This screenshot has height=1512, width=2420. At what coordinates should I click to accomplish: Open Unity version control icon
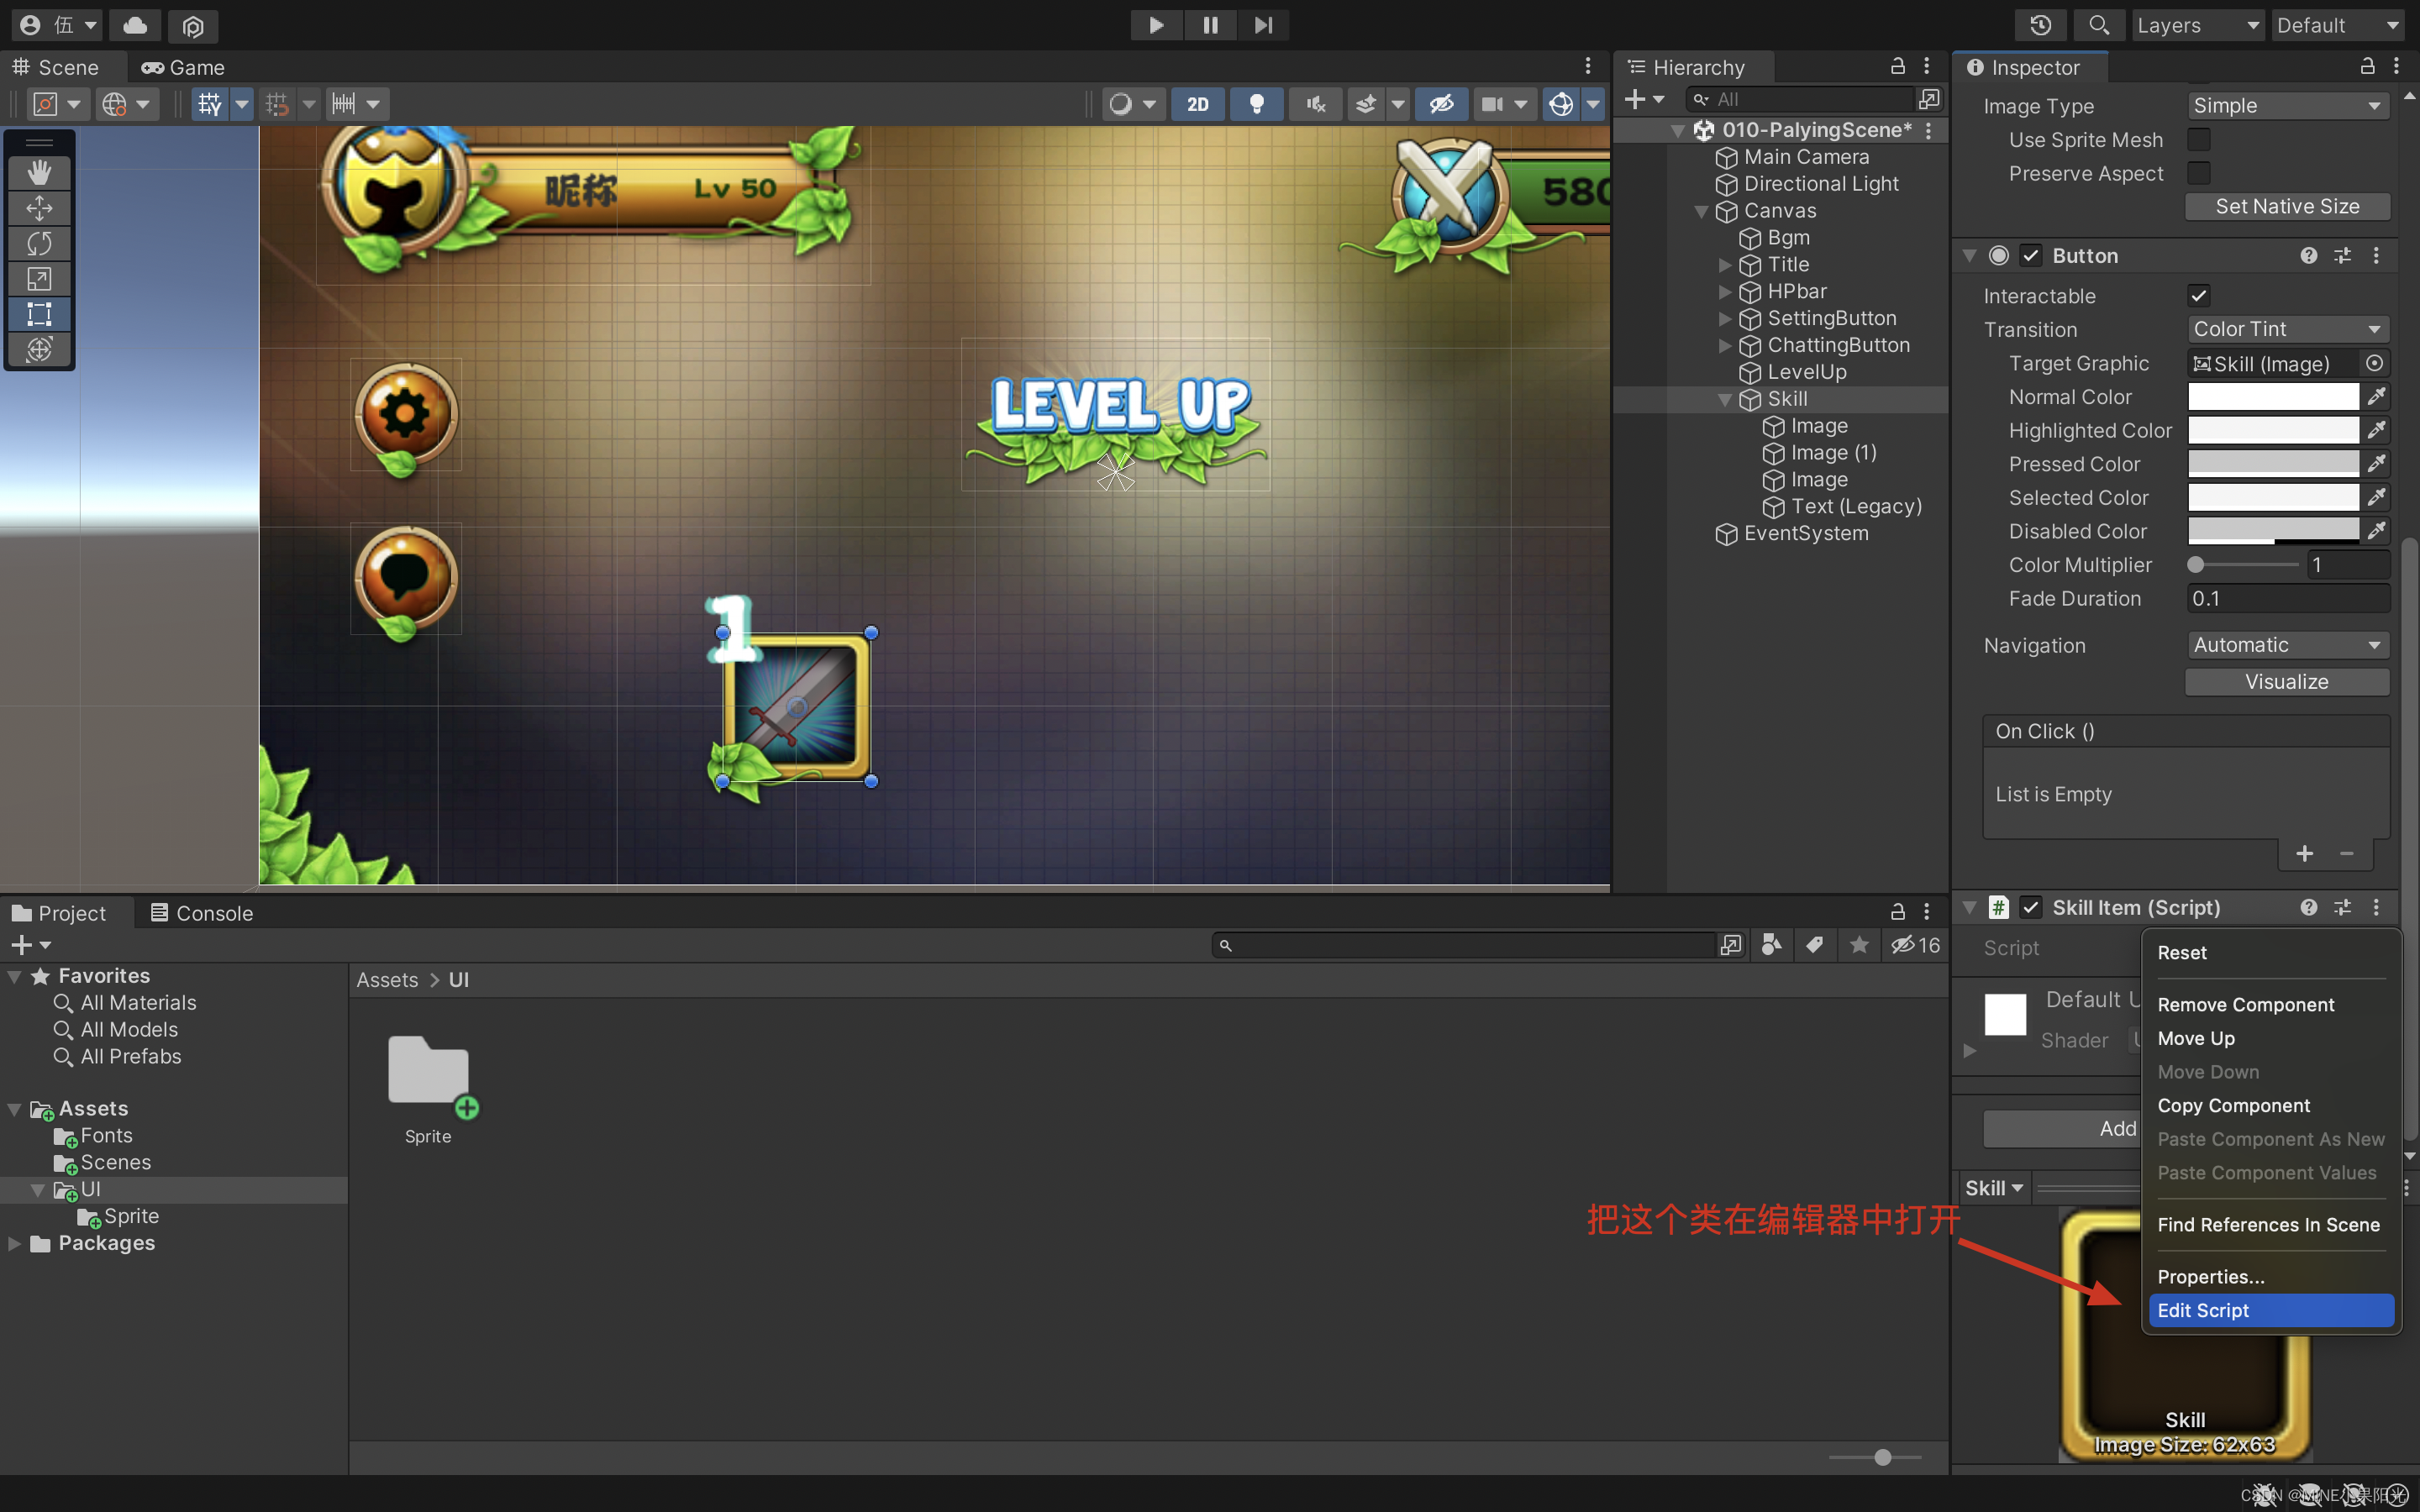(193, 25)
